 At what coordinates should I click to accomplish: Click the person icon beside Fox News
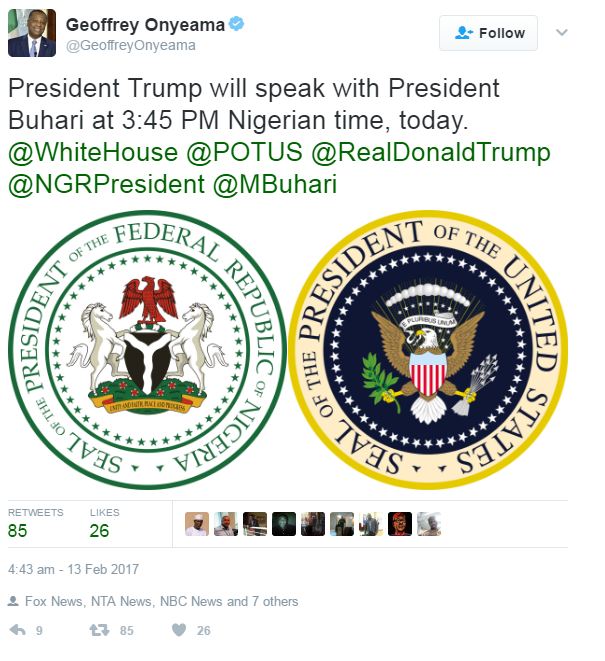(13, 601)
